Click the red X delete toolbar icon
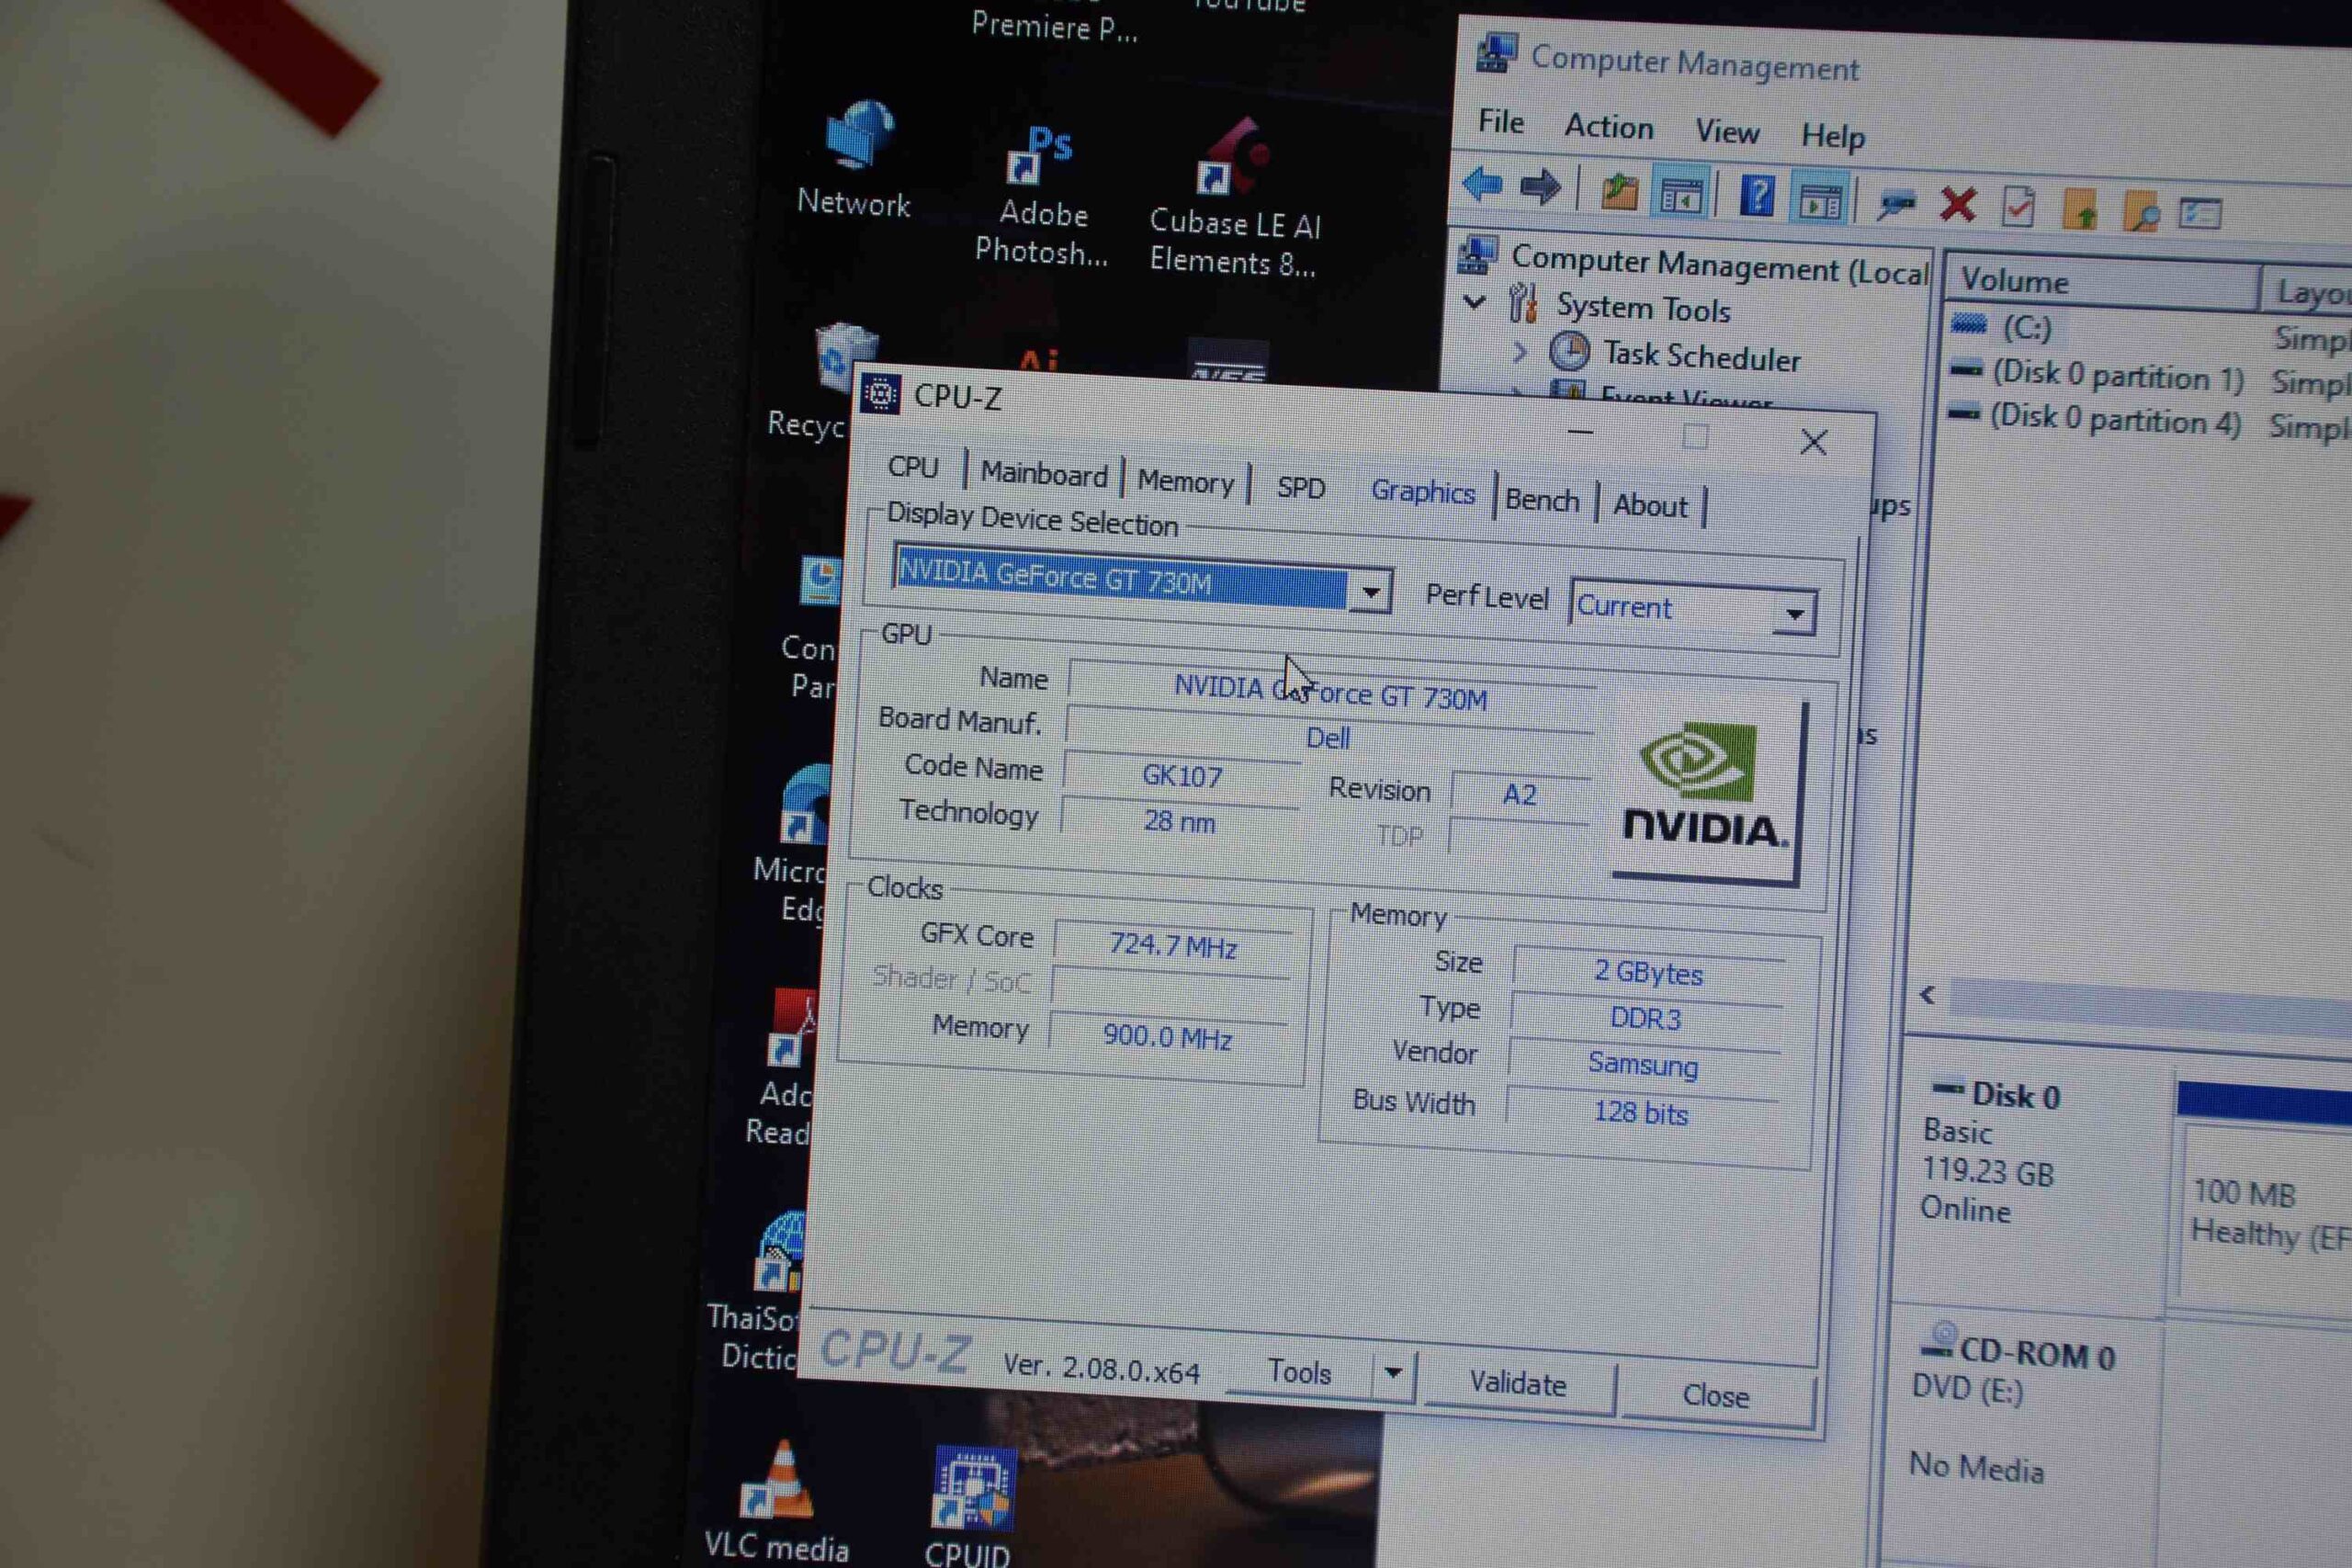 tap(1957, 204)
